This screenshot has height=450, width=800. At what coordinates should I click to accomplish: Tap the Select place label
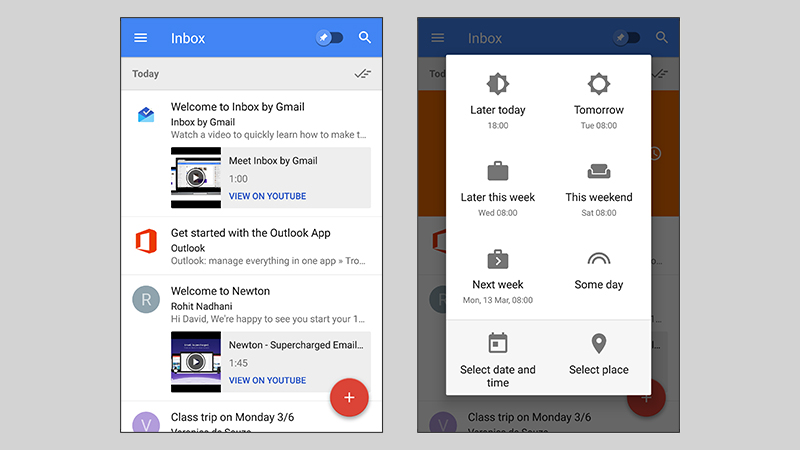pyautogui.click(x=598, y=369)
